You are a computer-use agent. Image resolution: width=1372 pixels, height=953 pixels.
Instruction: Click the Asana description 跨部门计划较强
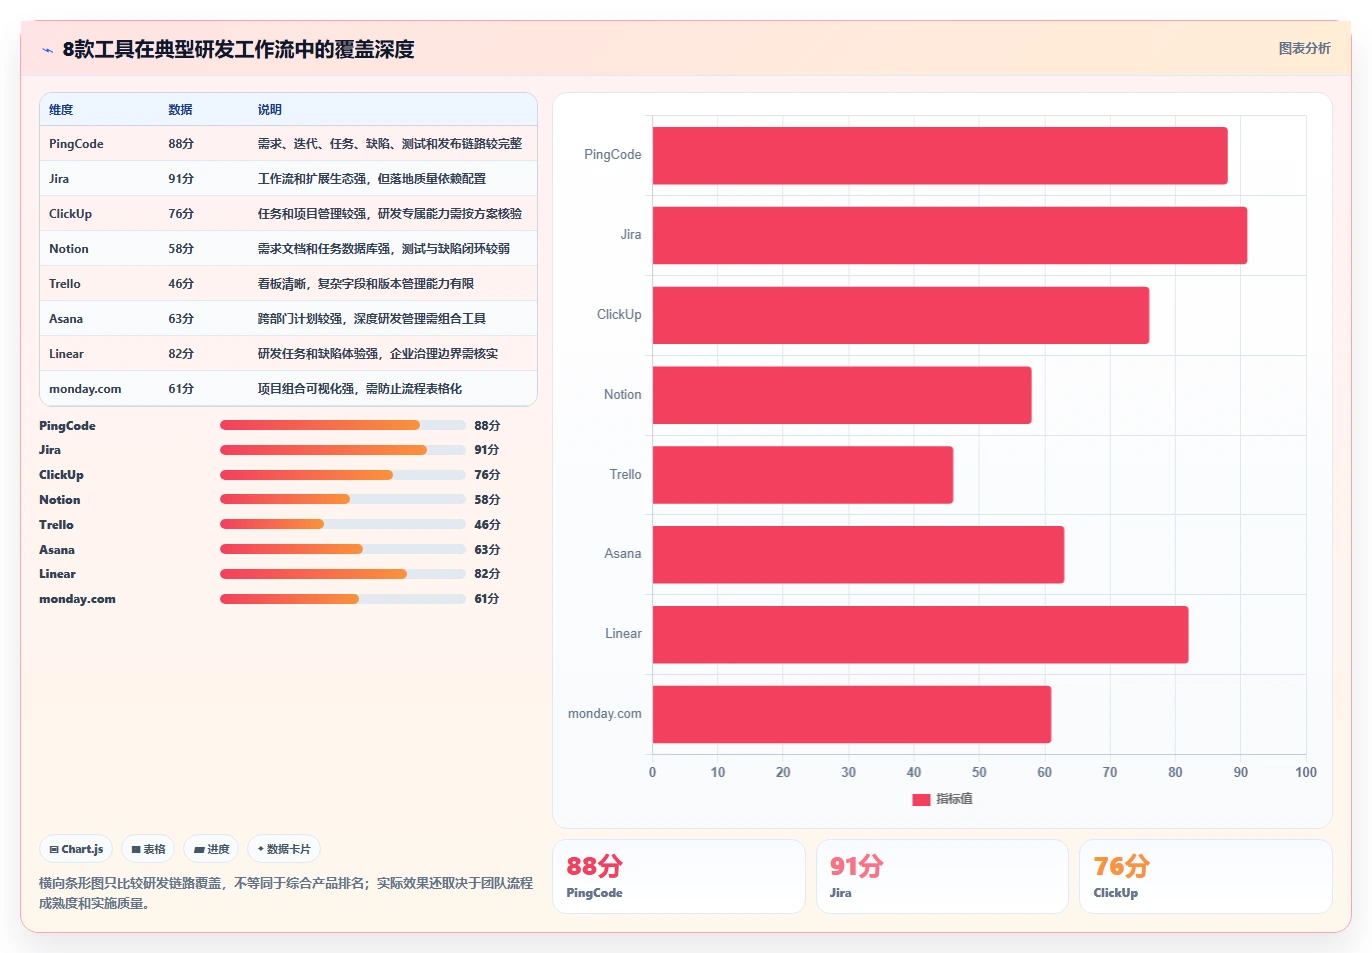tap(372, 319)
